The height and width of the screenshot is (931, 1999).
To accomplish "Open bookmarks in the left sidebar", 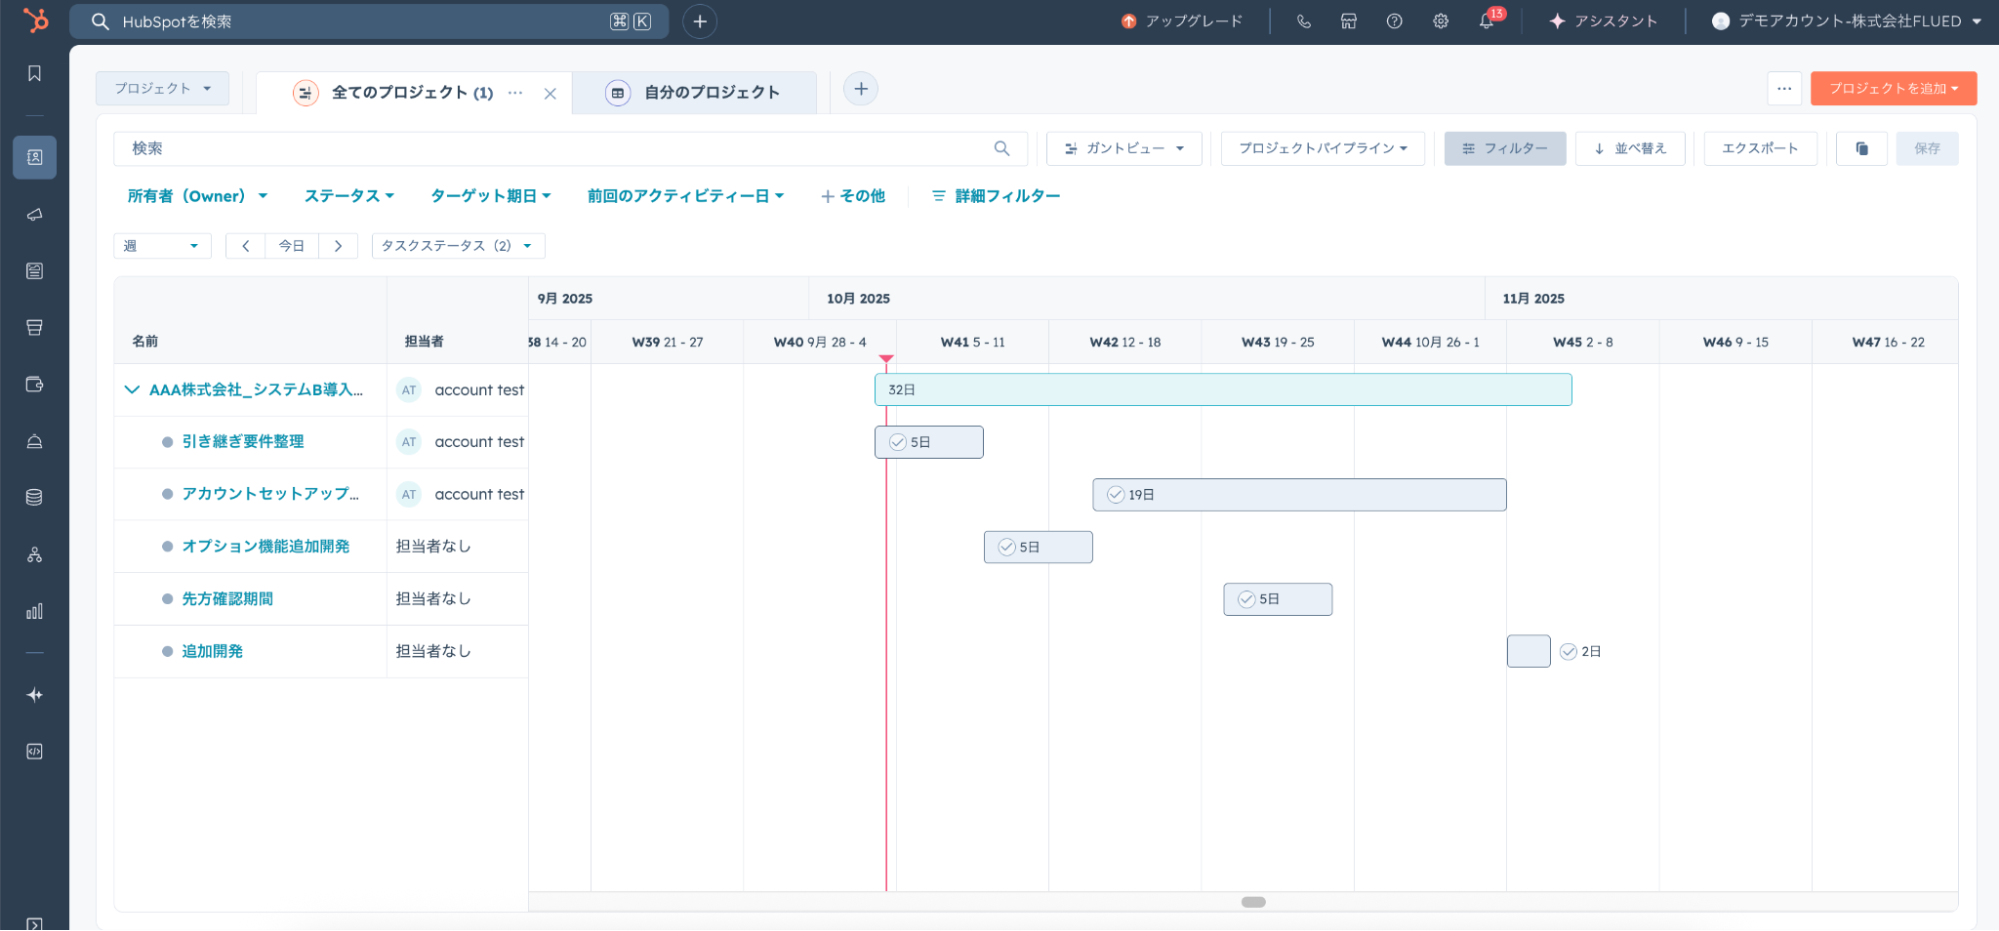I will click(x=35, y=73).
